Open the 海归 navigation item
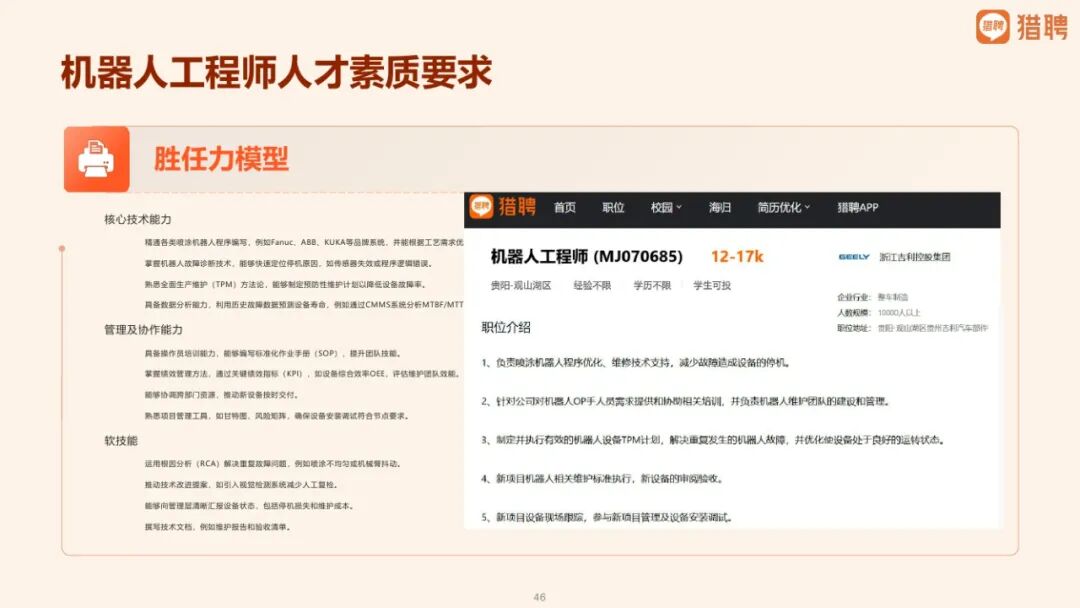This screenshot has height=608, width=1080. coord(720,207)
